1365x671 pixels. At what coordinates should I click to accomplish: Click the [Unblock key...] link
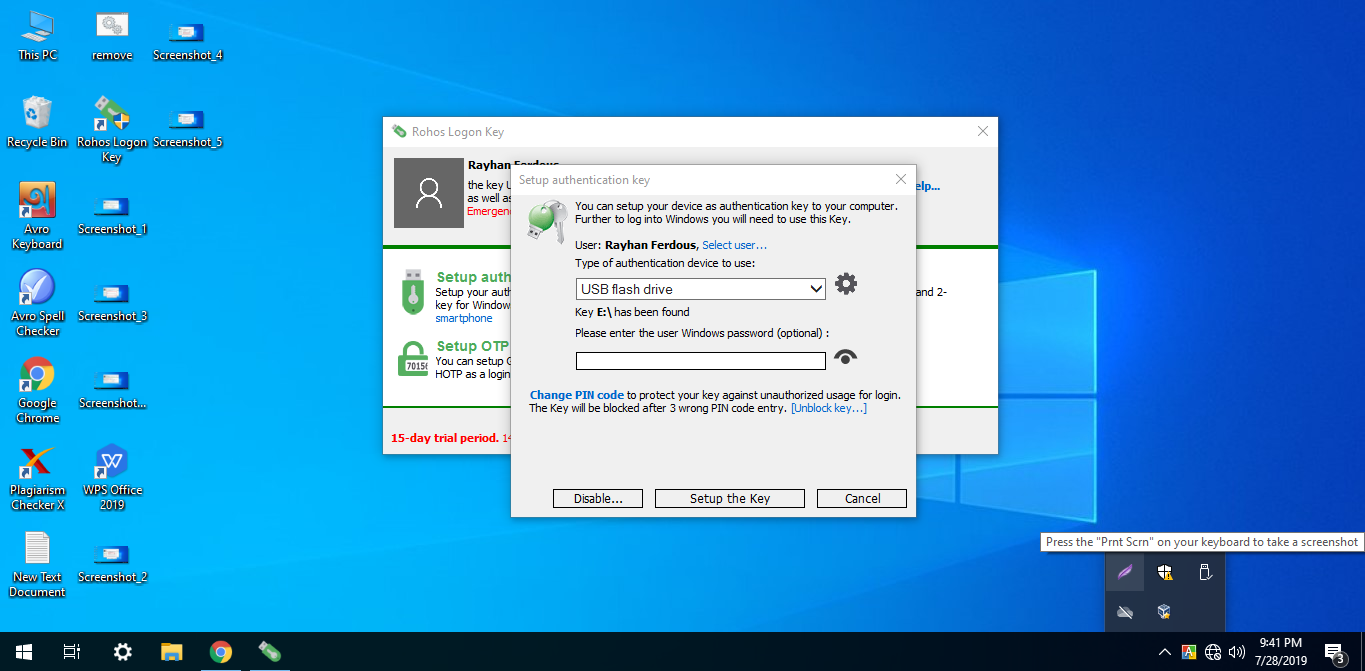[x=829, y=408]
